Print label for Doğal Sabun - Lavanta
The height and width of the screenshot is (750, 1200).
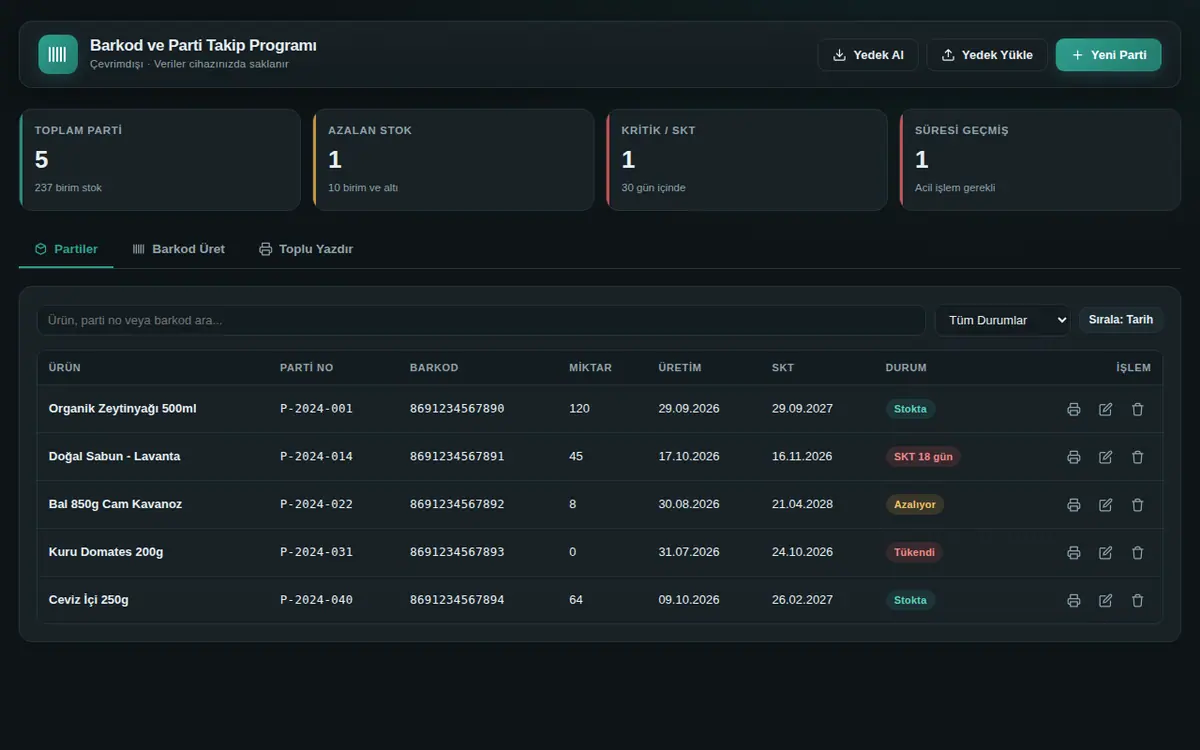pyautogui.click(x=1073, y=457)
